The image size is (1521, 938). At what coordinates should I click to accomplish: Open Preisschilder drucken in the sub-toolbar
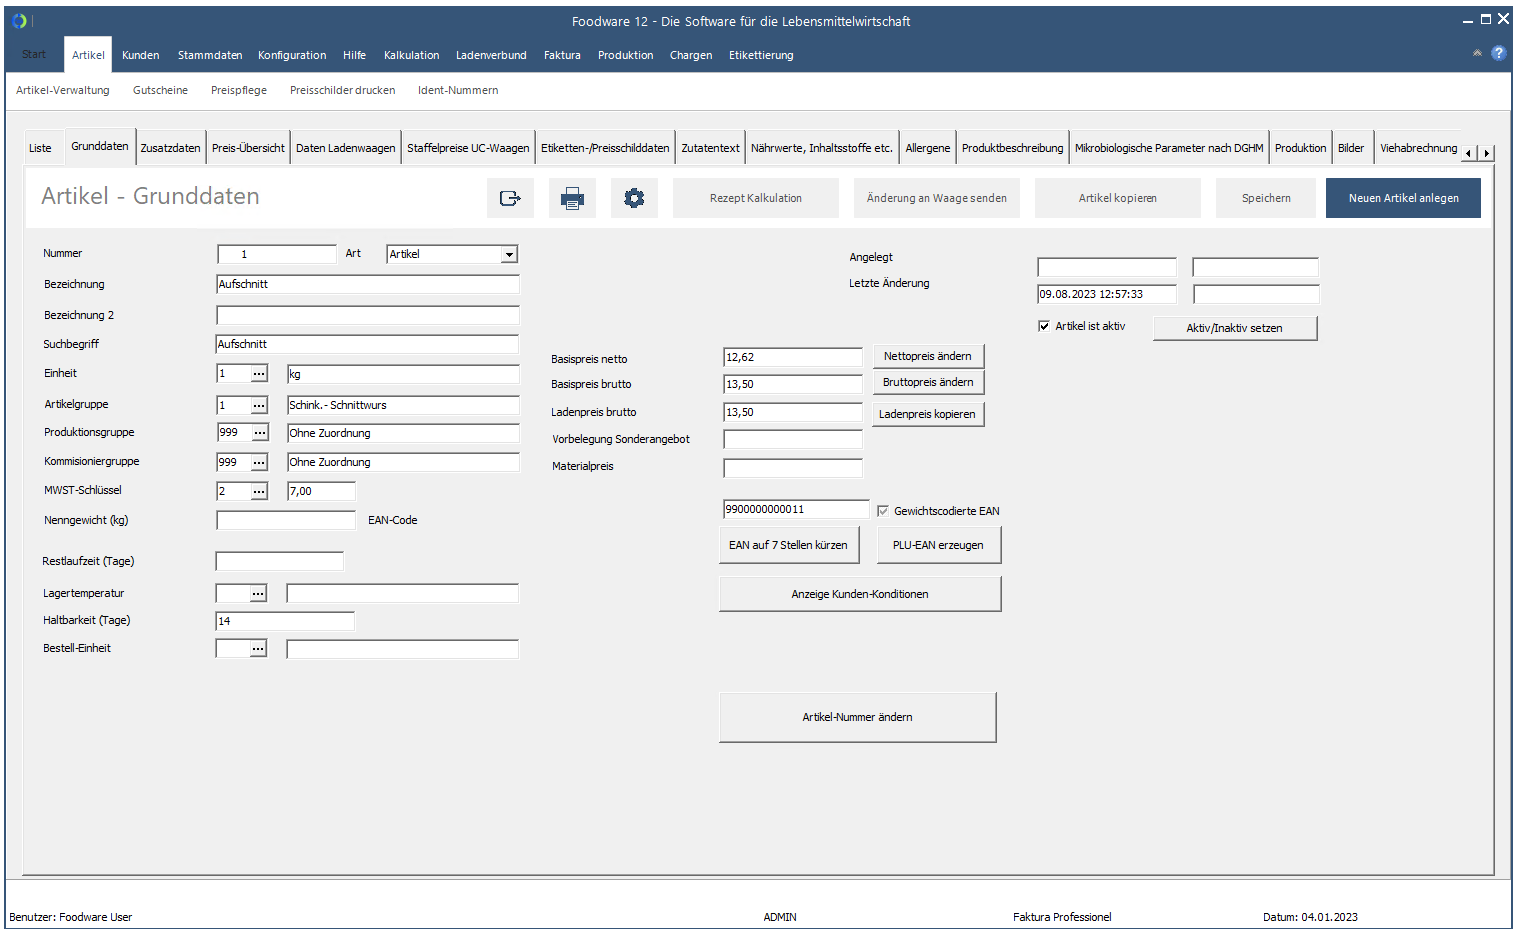[342, 90]
